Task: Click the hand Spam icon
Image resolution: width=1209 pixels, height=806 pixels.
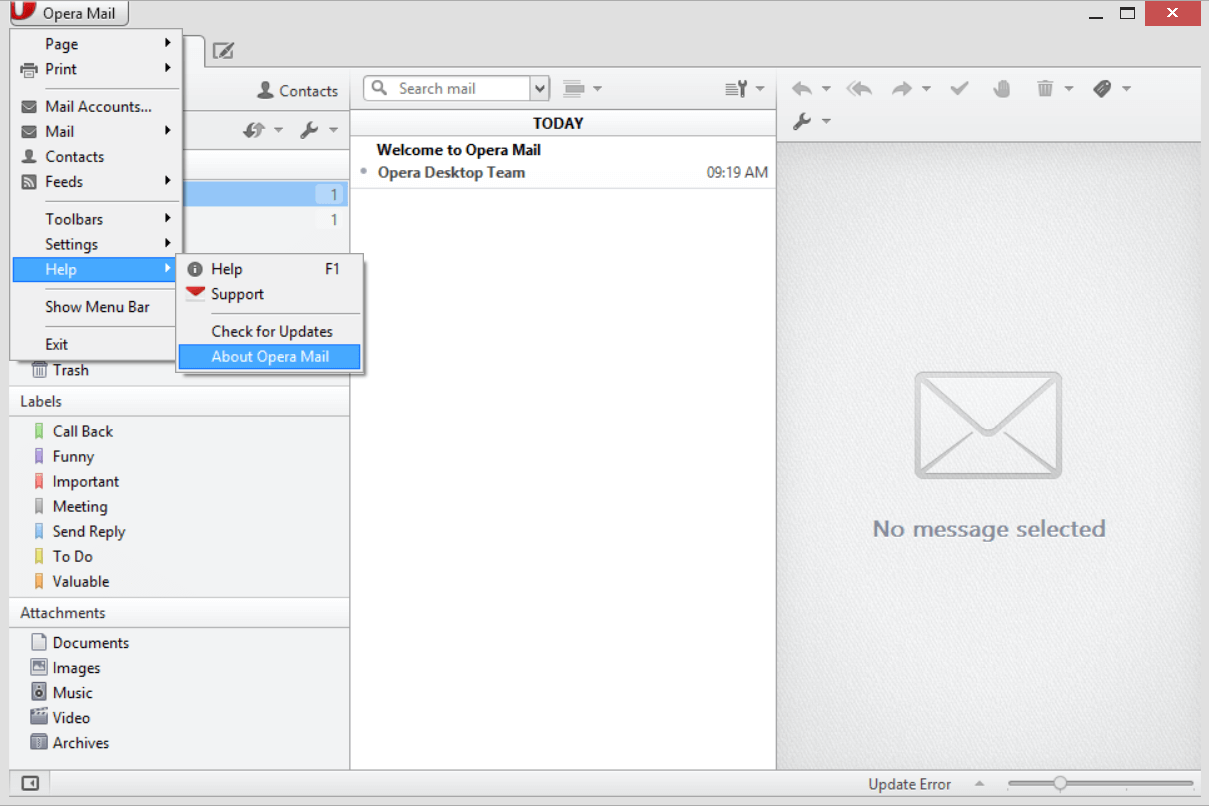Action: [1002, 88]
